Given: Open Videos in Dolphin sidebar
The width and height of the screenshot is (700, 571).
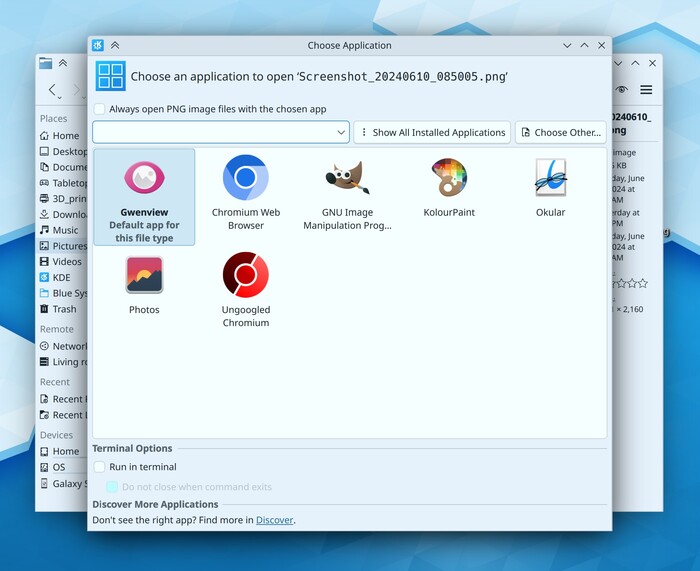Looking at the screenshot, I should (x=63, y=262).
